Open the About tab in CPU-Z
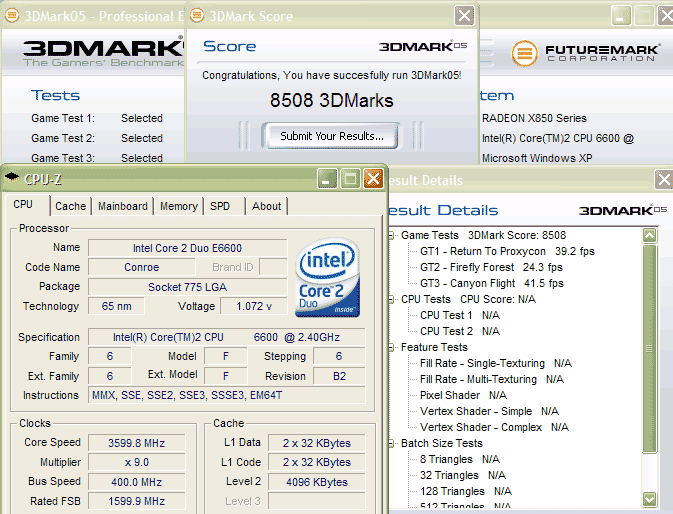Image resolution: width=673 pixels, height=514 pixels. (267, 206)
